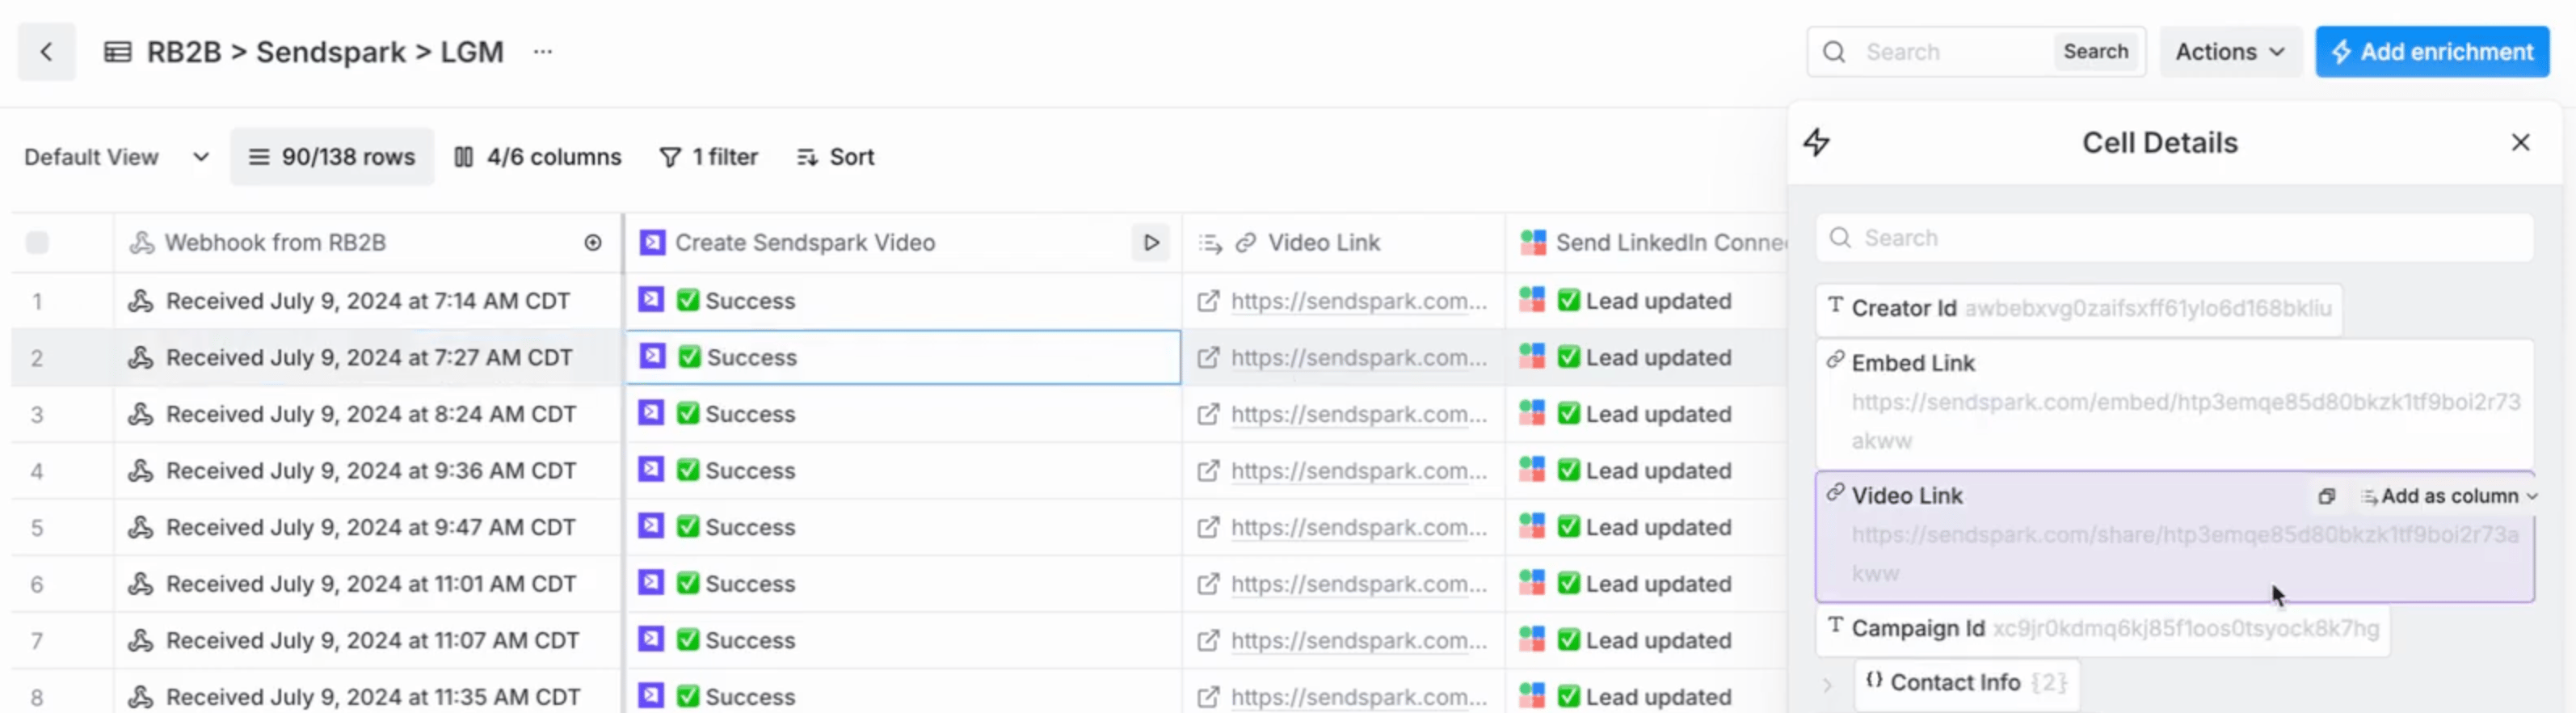This screenshot has width=2576, height=713.
Task: Open row 2 sendspark.com video link
Action: [1359, 358]
